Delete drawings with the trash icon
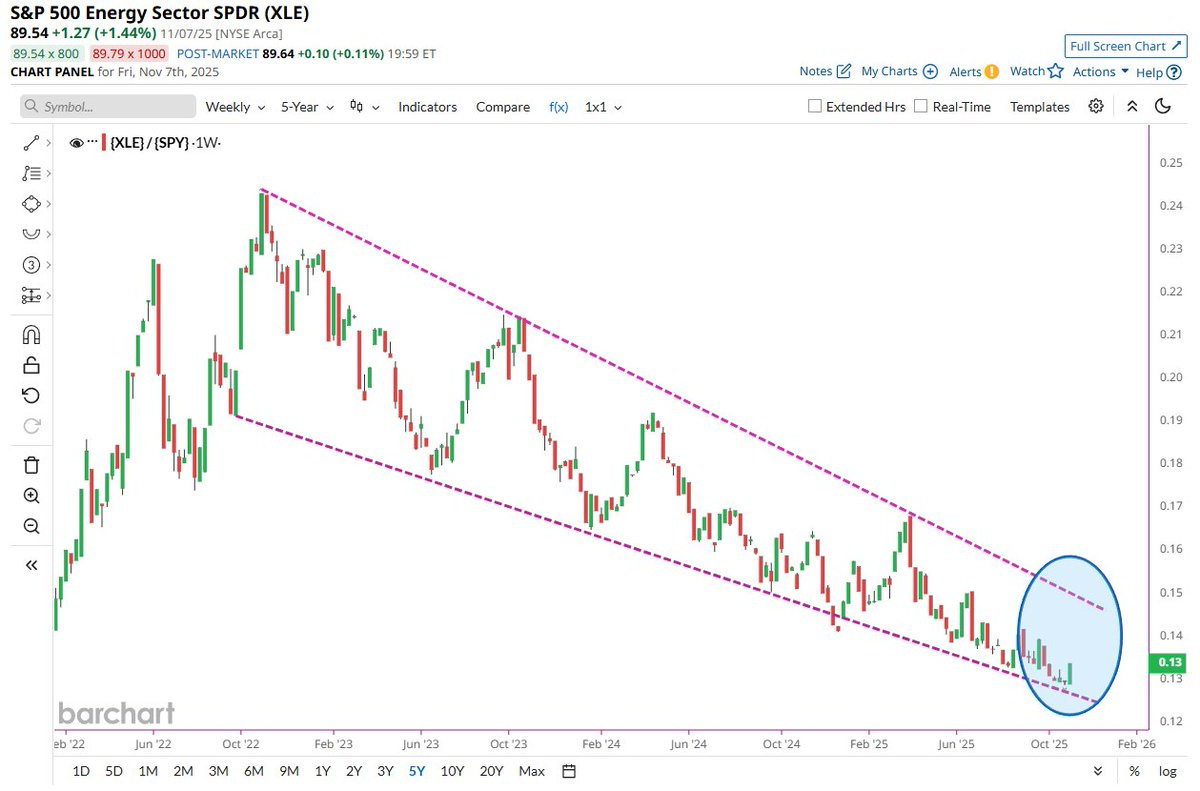The width and height of the screenshot is (1200, 791). 31,464
